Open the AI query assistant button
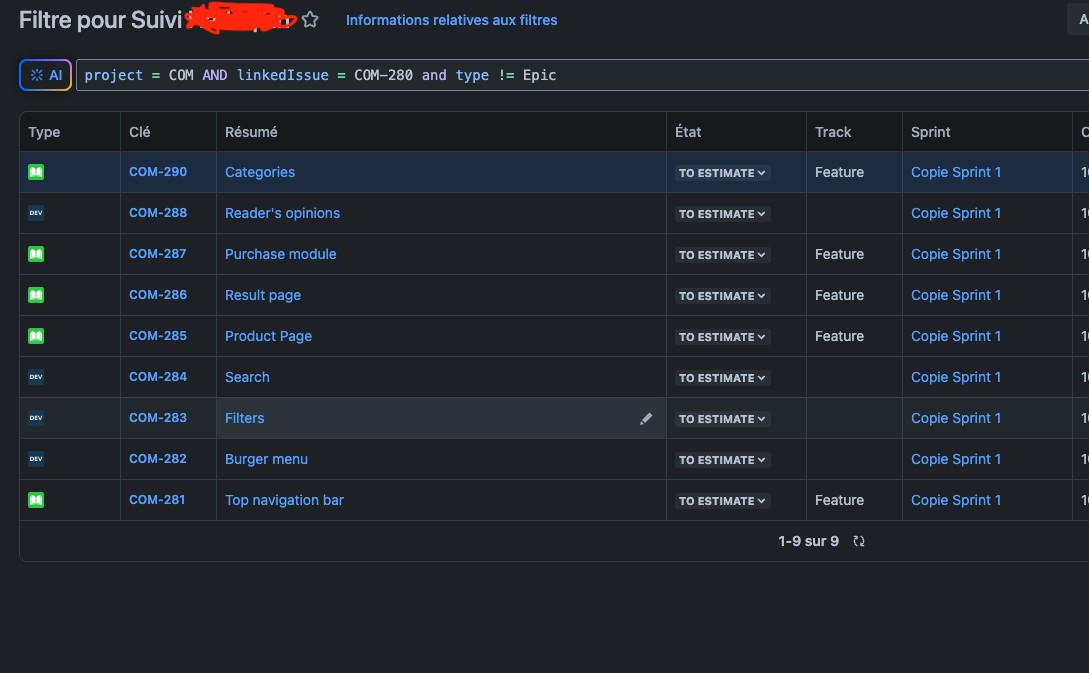The image size is (1089, 673). (x=46, y=75)
